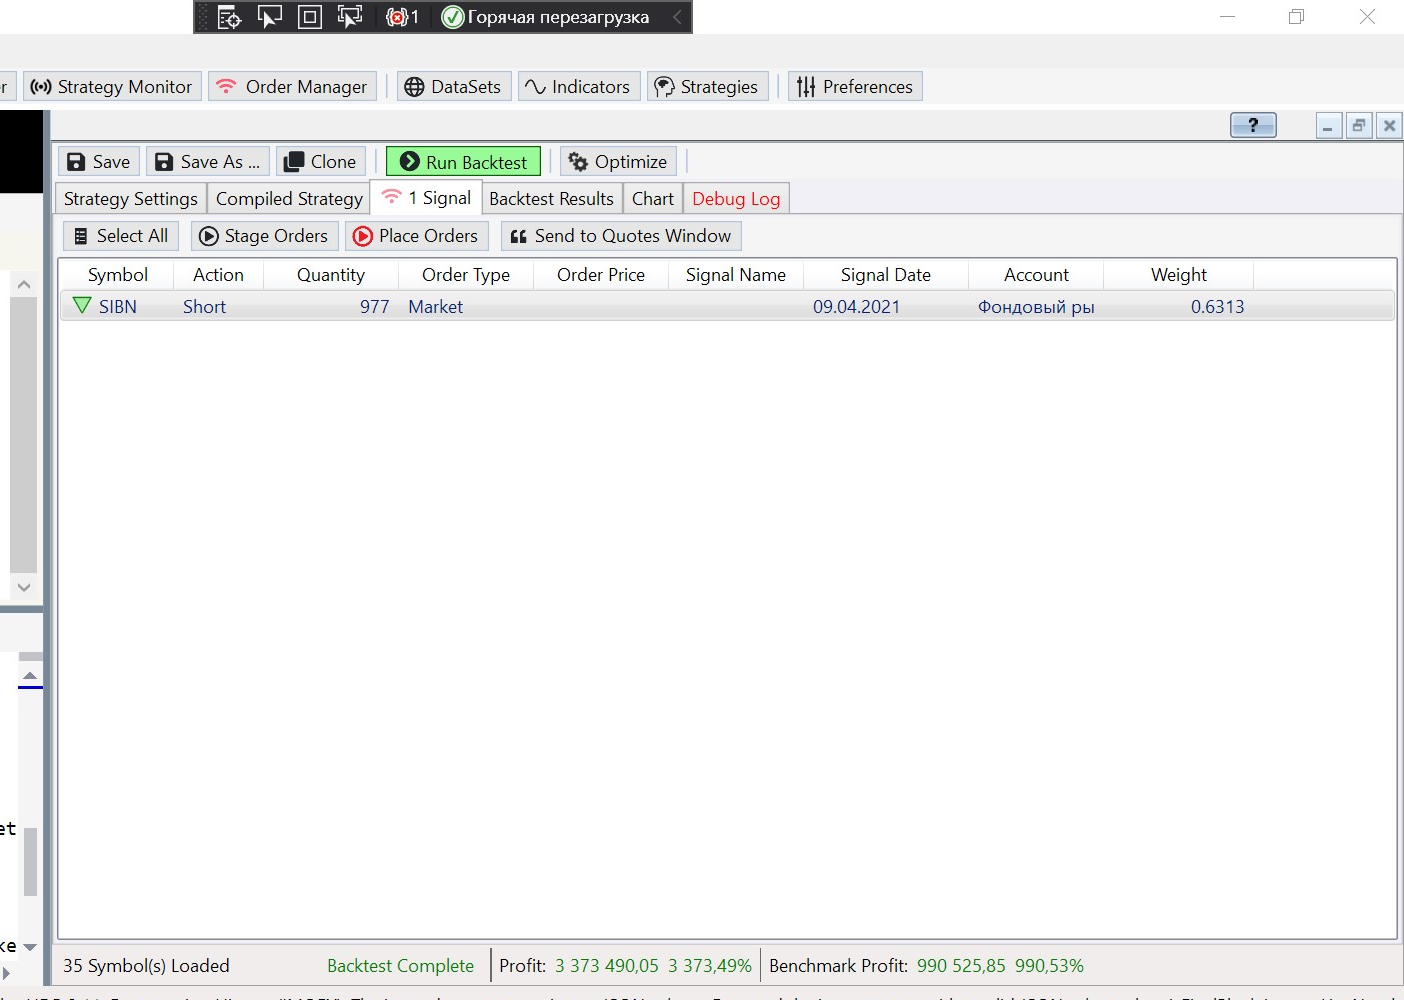Open the Debug Log tab
1404x1000 pixels.
tap(735, 199)
